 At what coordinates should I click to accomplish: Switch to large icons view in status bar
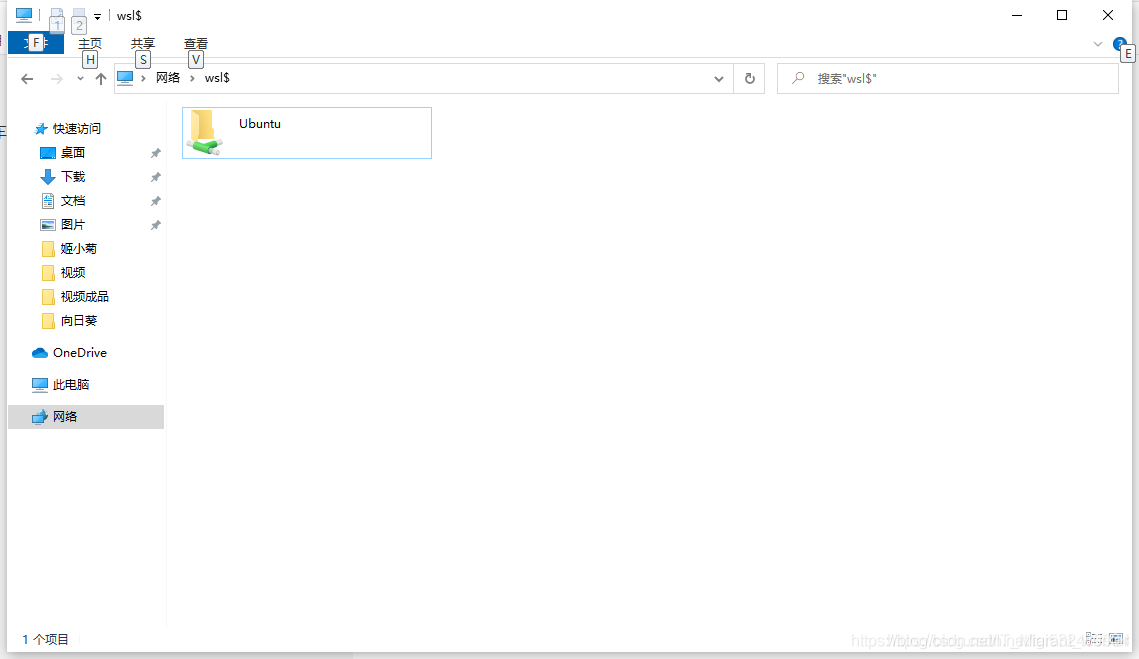[1116, 639]
